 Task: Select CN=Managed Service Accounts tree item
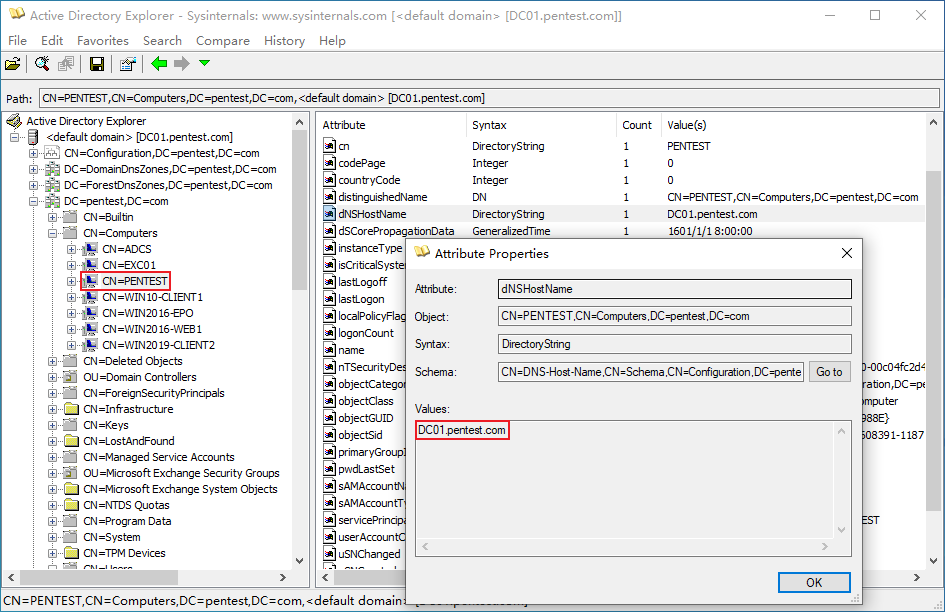click(159, 457)
